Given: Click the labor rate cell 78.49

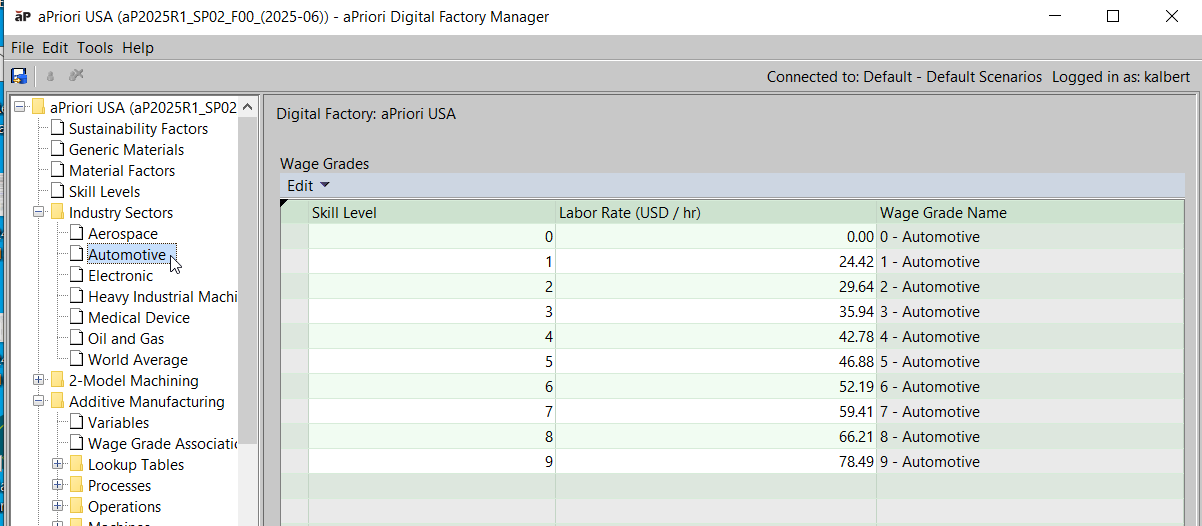Looking at the screenshot, I should (x=716, y=461).
